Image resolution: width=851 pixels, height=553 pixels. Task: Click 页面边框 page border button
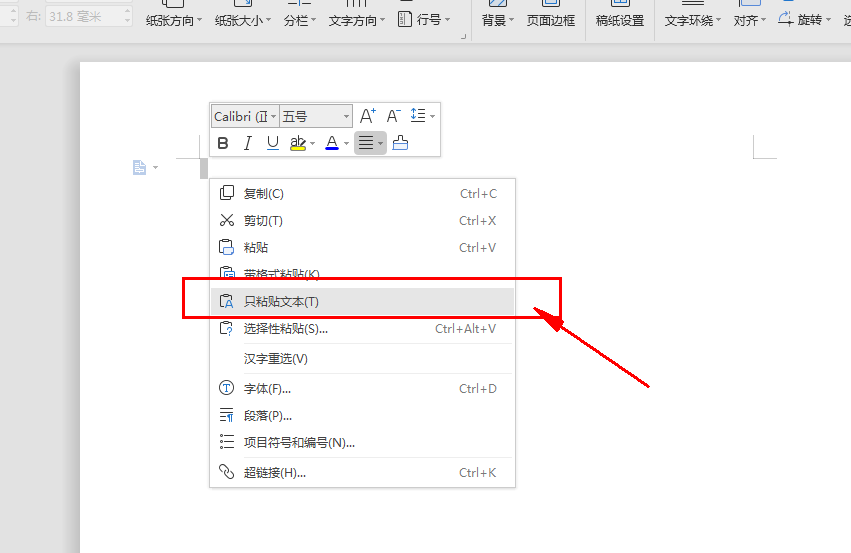551,20
